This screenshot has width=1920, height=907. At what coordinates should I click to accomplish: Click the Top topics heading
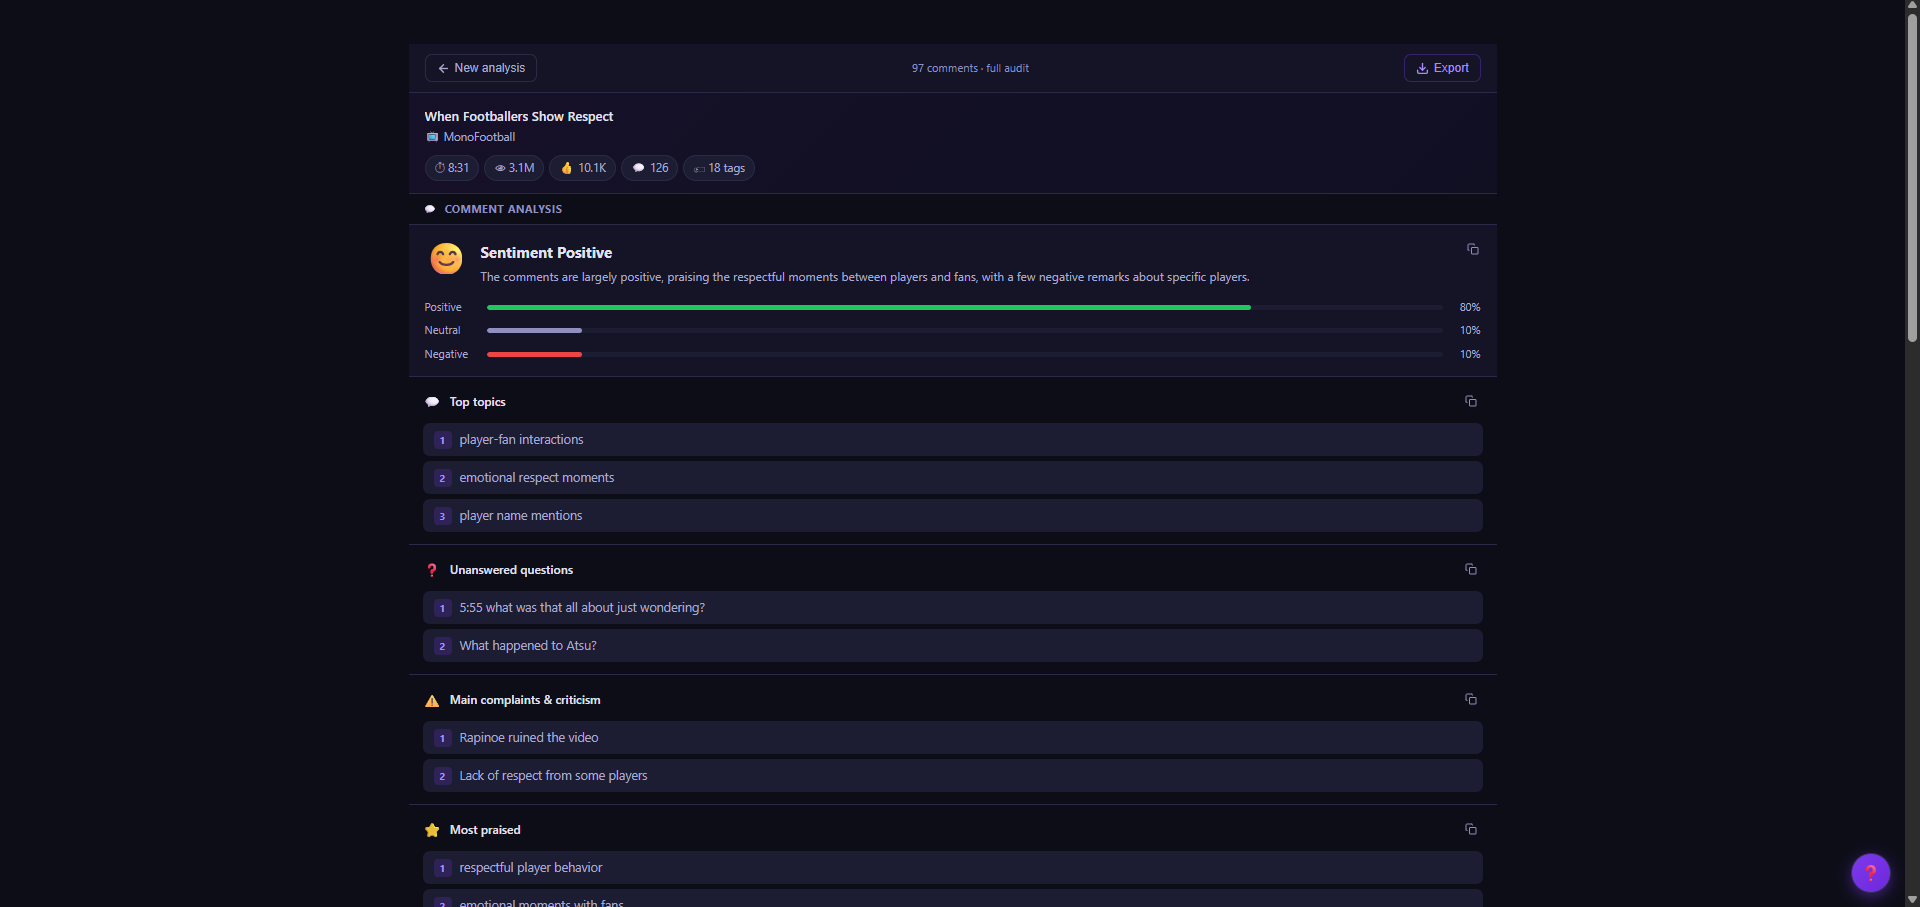[477, 402]
